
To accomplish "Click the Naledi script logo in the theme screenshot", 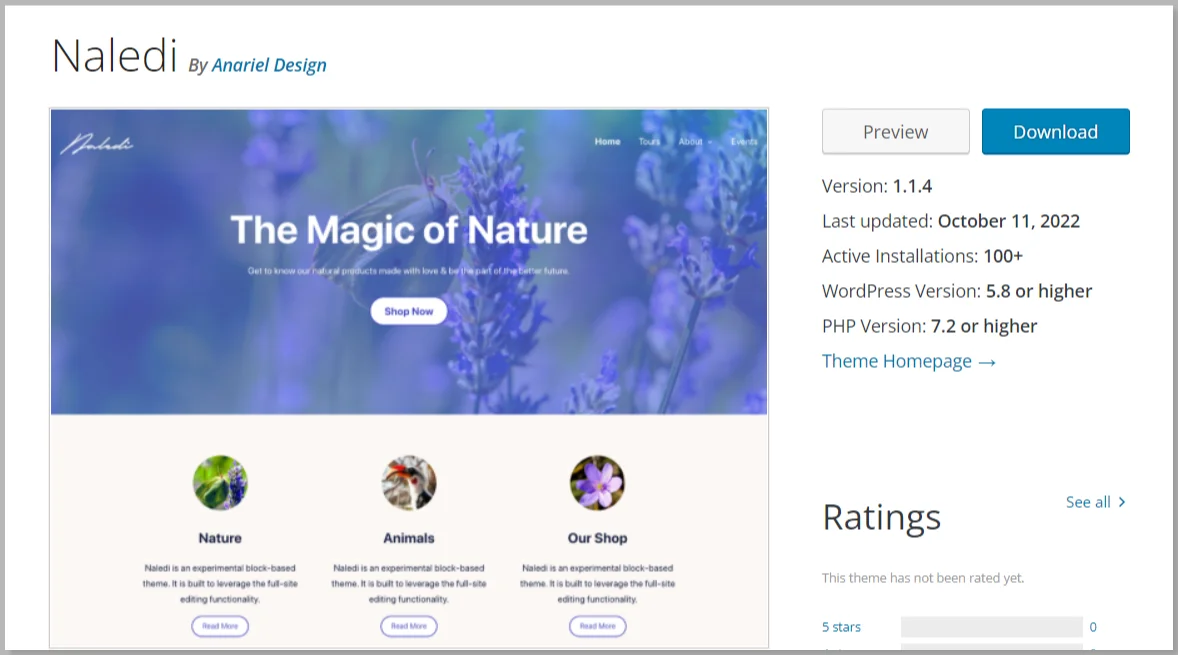I will tap(97, 143).
